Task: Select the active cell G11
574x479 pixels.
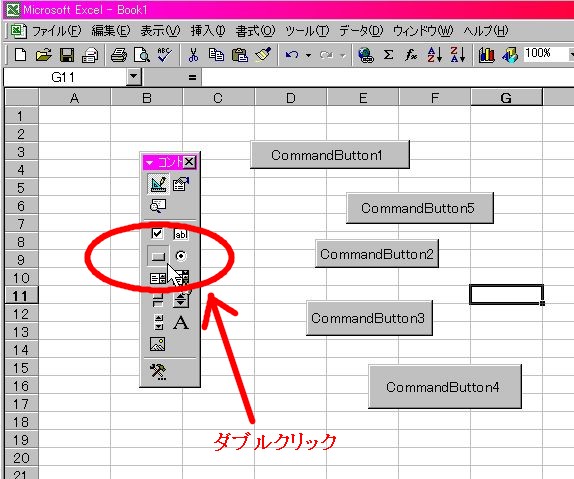Action: point(506,294)
